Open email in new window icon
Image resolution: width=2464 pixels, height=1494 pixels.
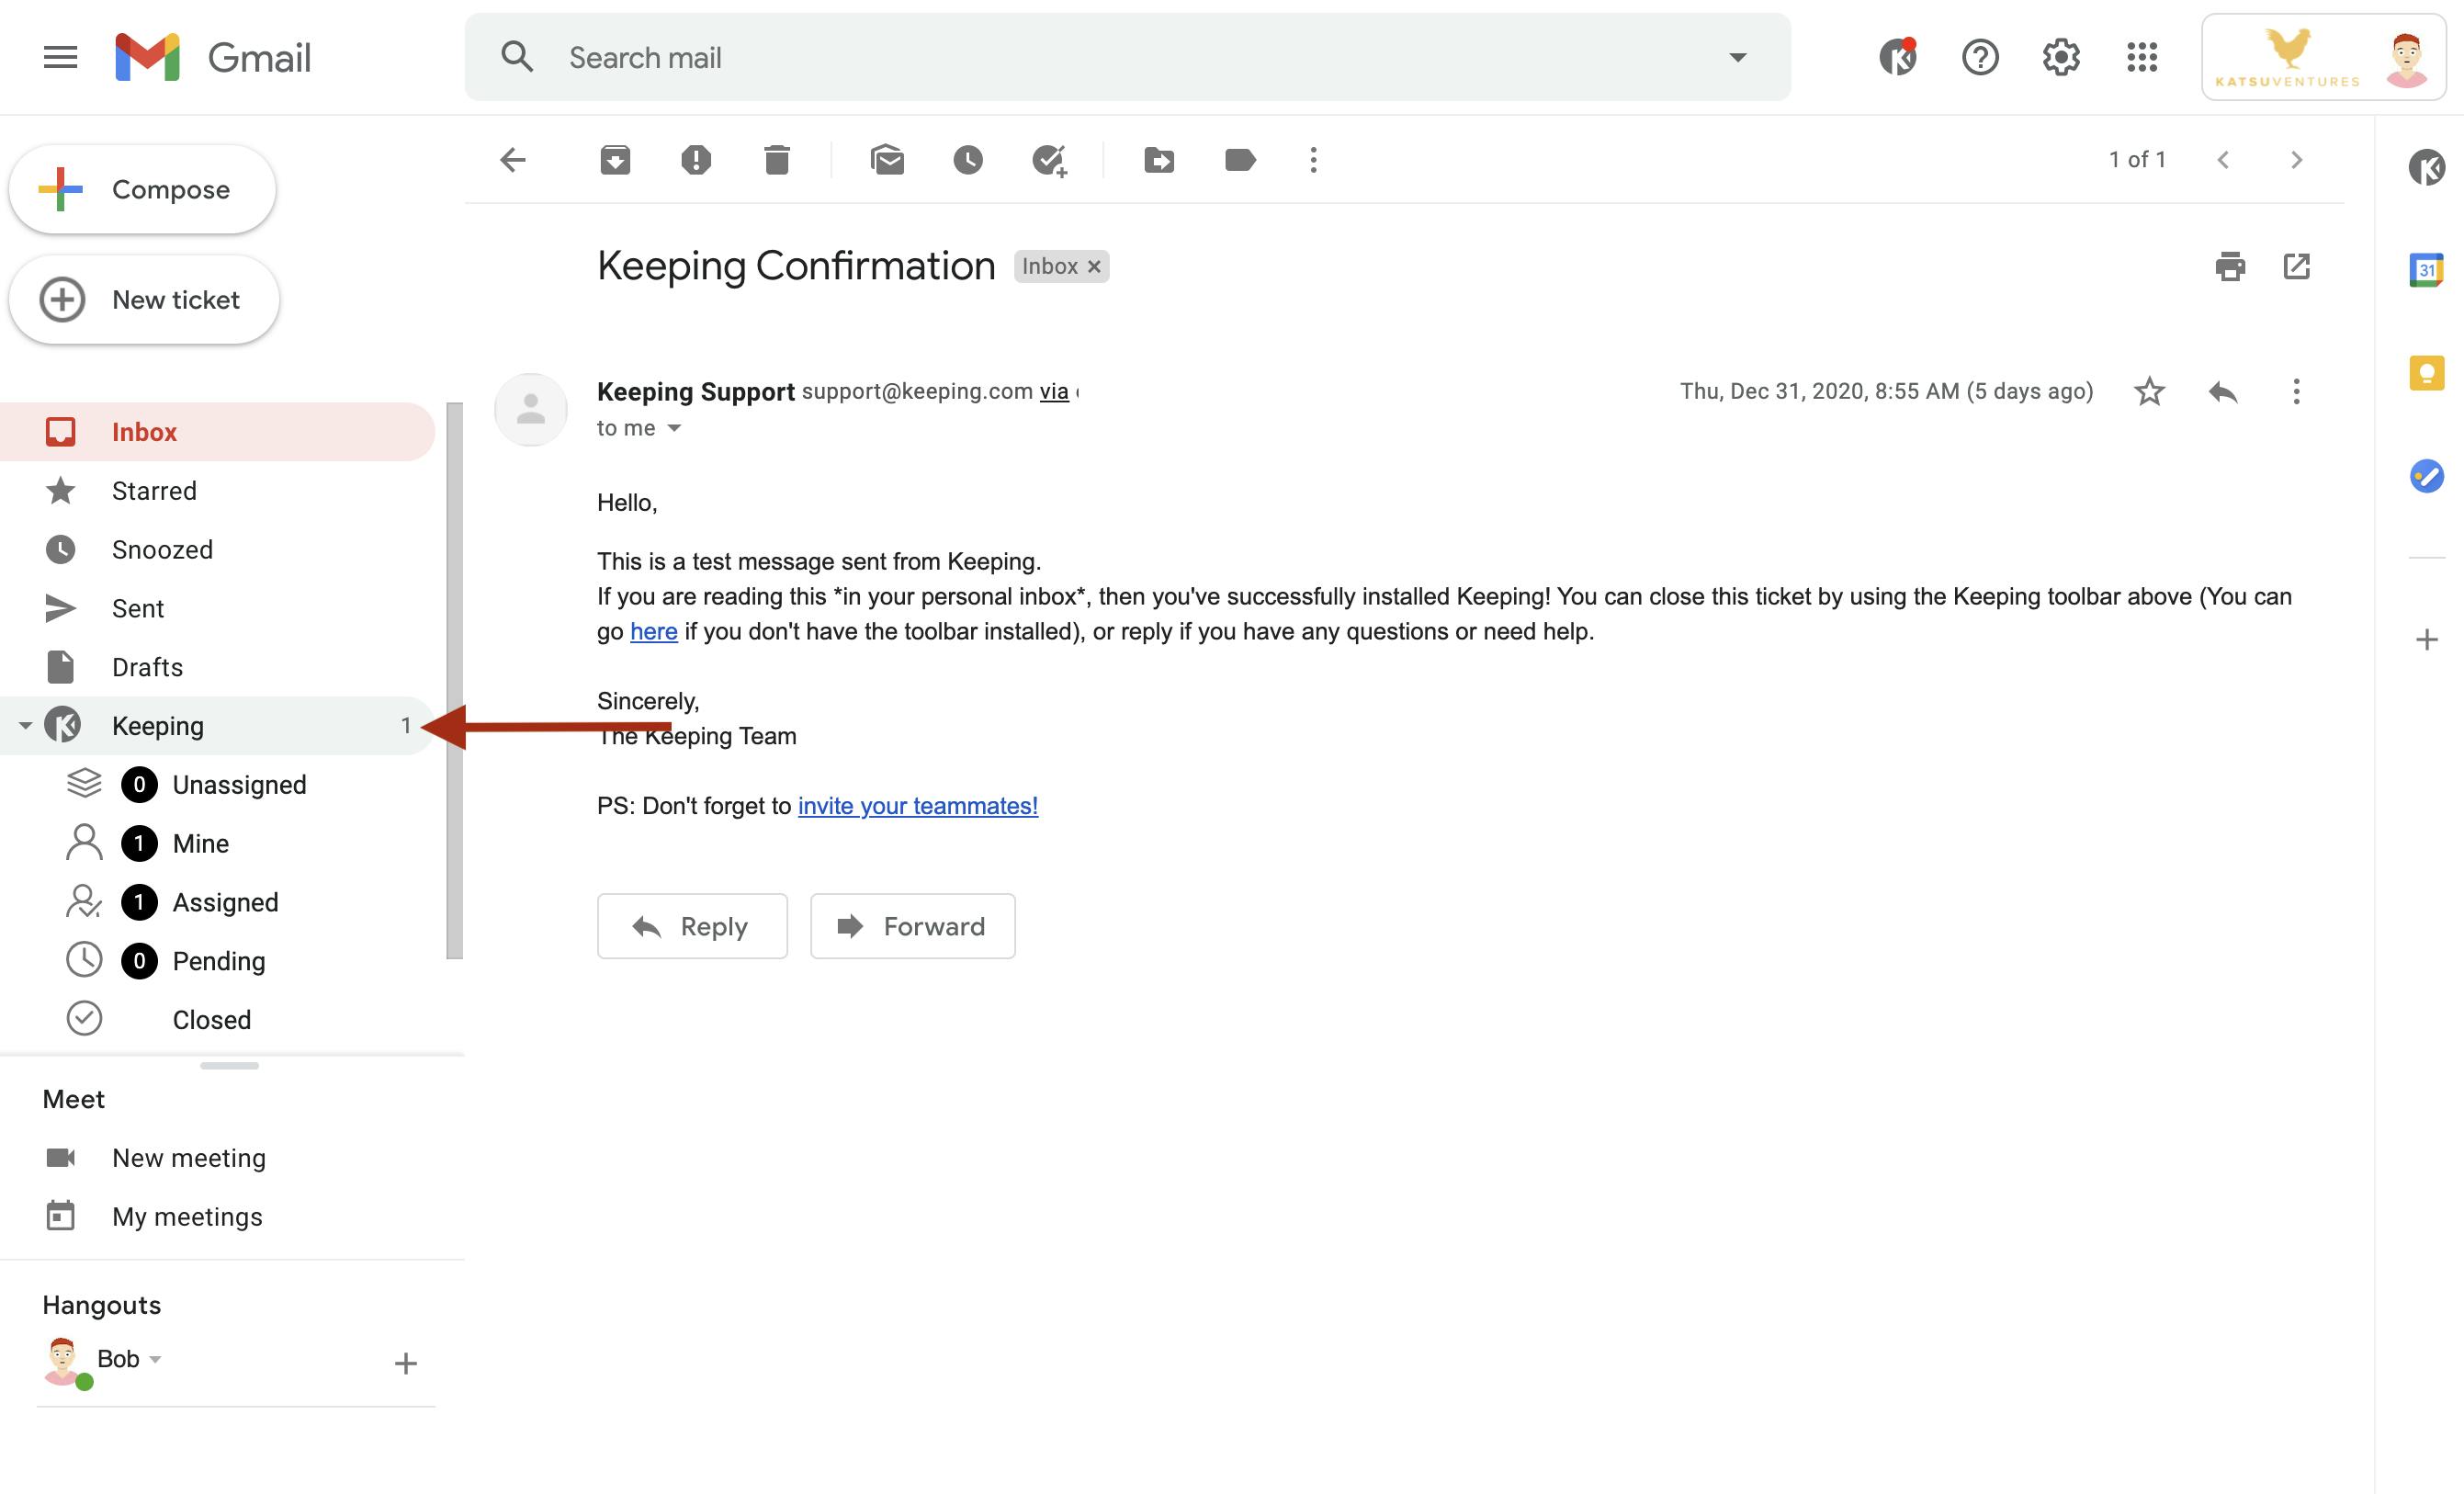(2296, 267)
